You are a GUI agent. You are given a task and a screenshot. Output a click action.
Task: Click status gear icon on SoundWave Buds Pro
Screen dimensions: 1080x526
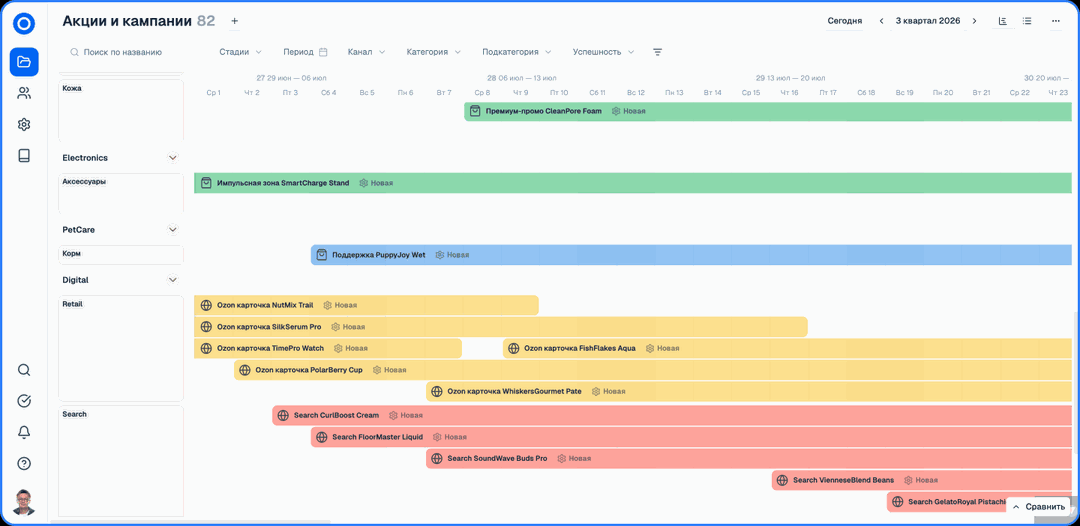pyautogui.click(x=561, y=459)
